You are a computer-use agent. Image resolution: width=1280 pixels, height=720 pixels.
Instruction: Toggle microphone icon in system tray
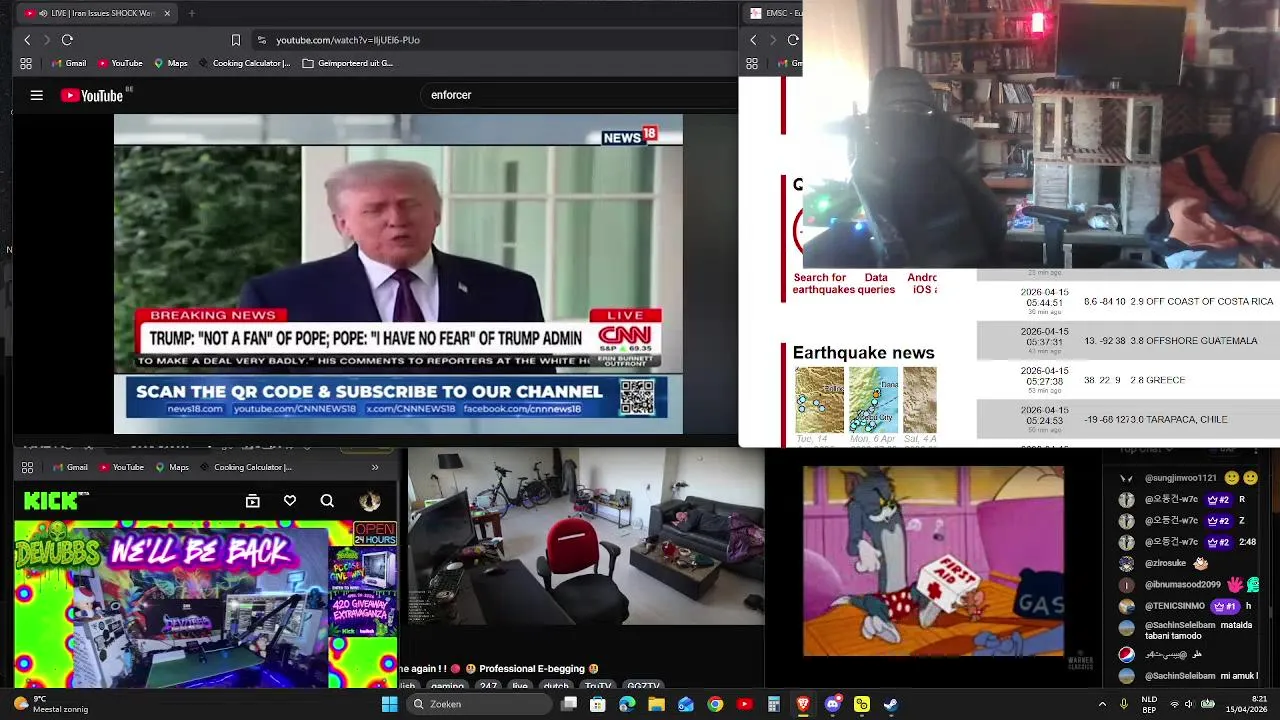click(x=1124, y=704)
